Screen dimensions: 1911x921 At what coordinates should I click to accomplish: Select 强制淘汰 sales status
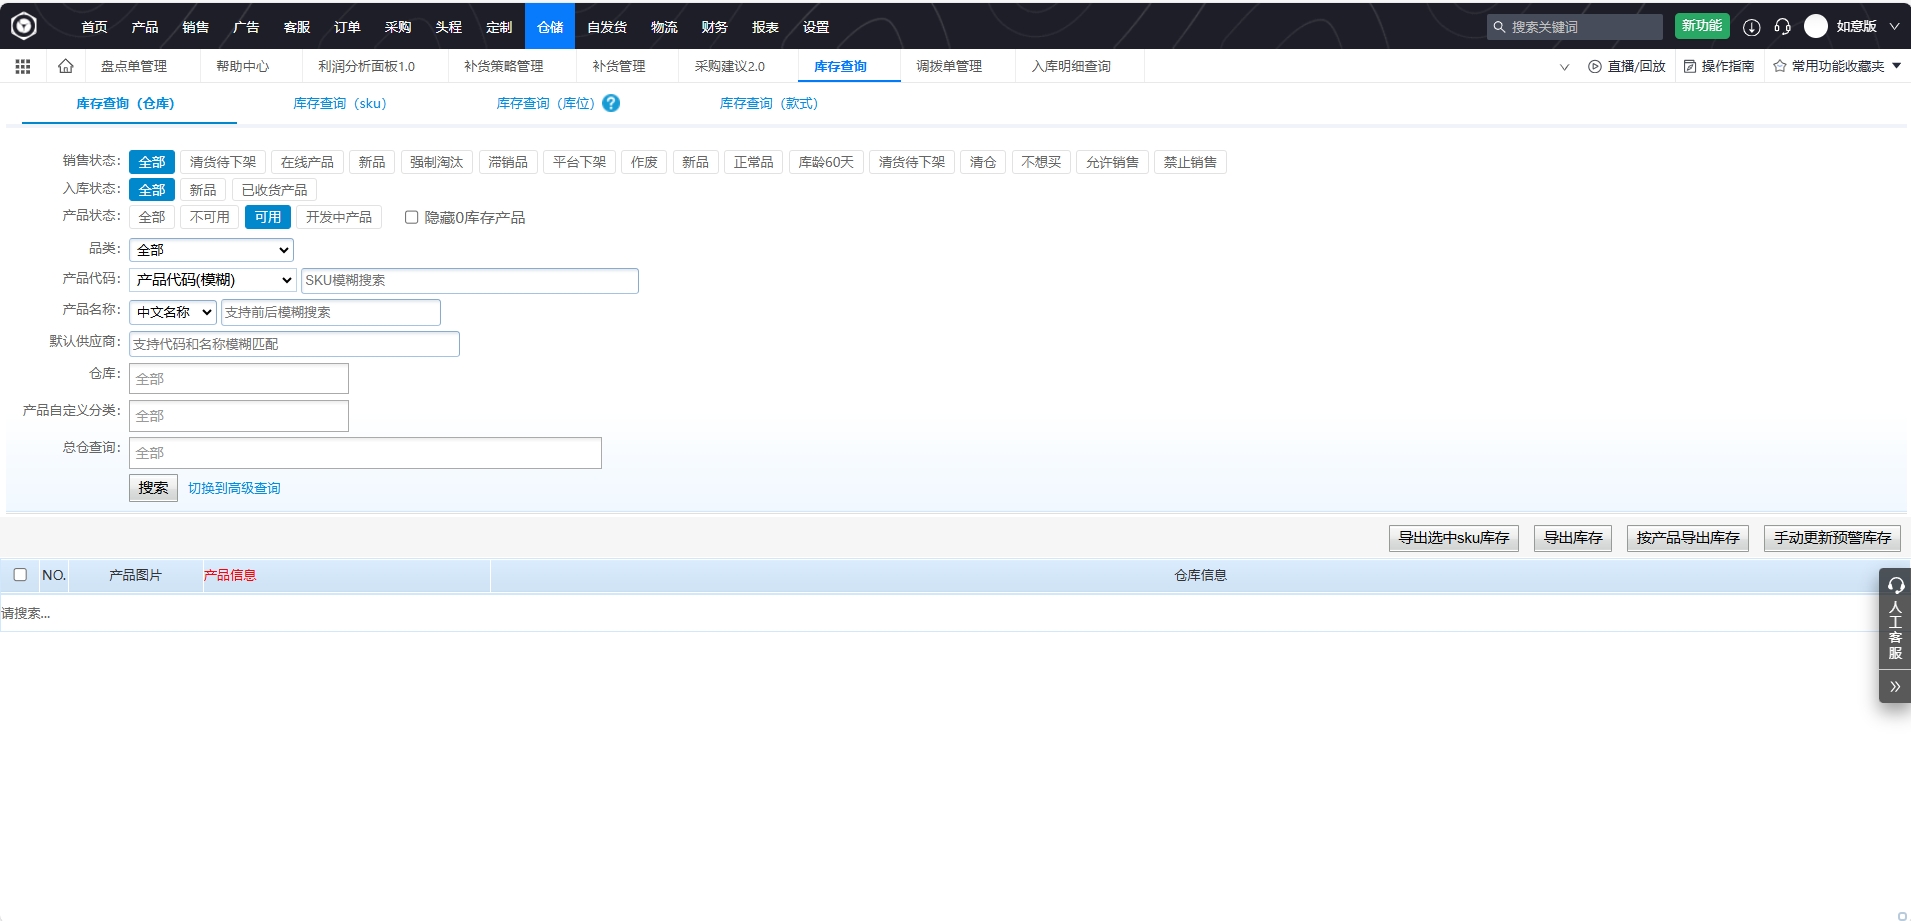point(436,162)
